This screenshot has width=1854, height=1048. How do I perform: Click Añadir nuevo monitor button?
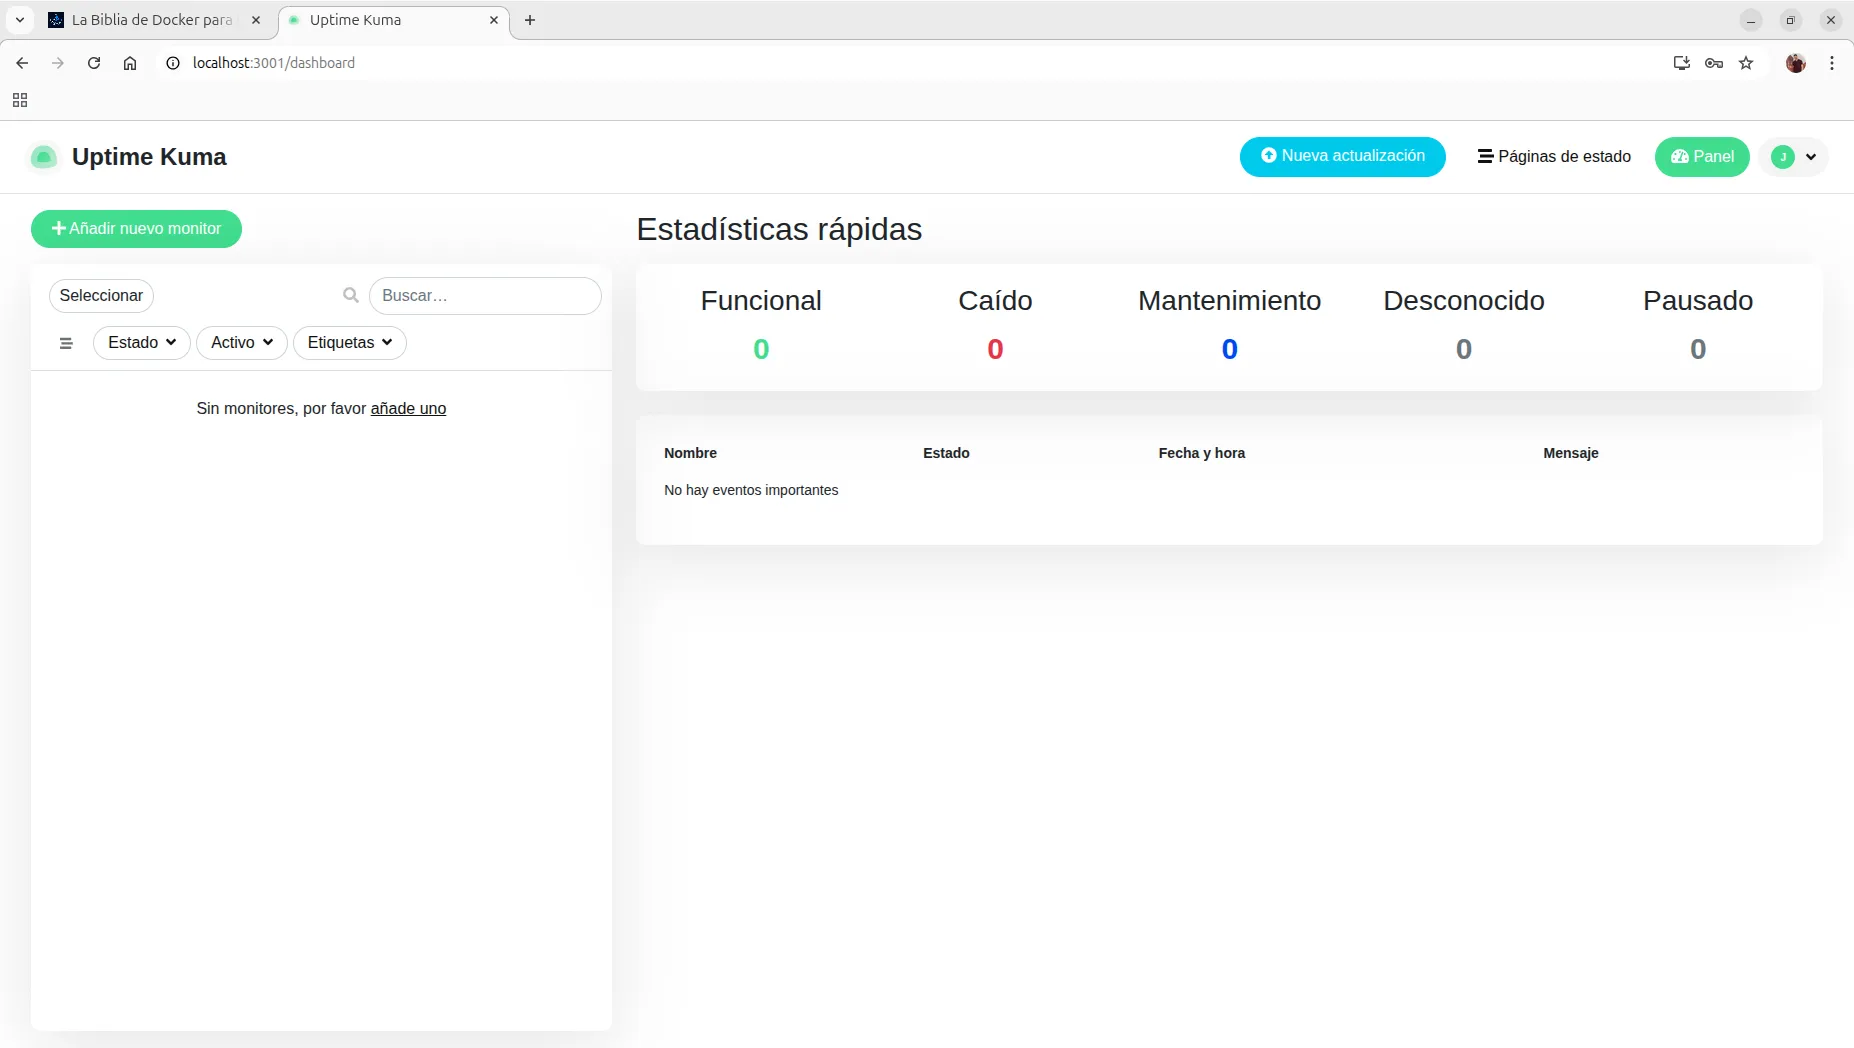pos(136,229)
